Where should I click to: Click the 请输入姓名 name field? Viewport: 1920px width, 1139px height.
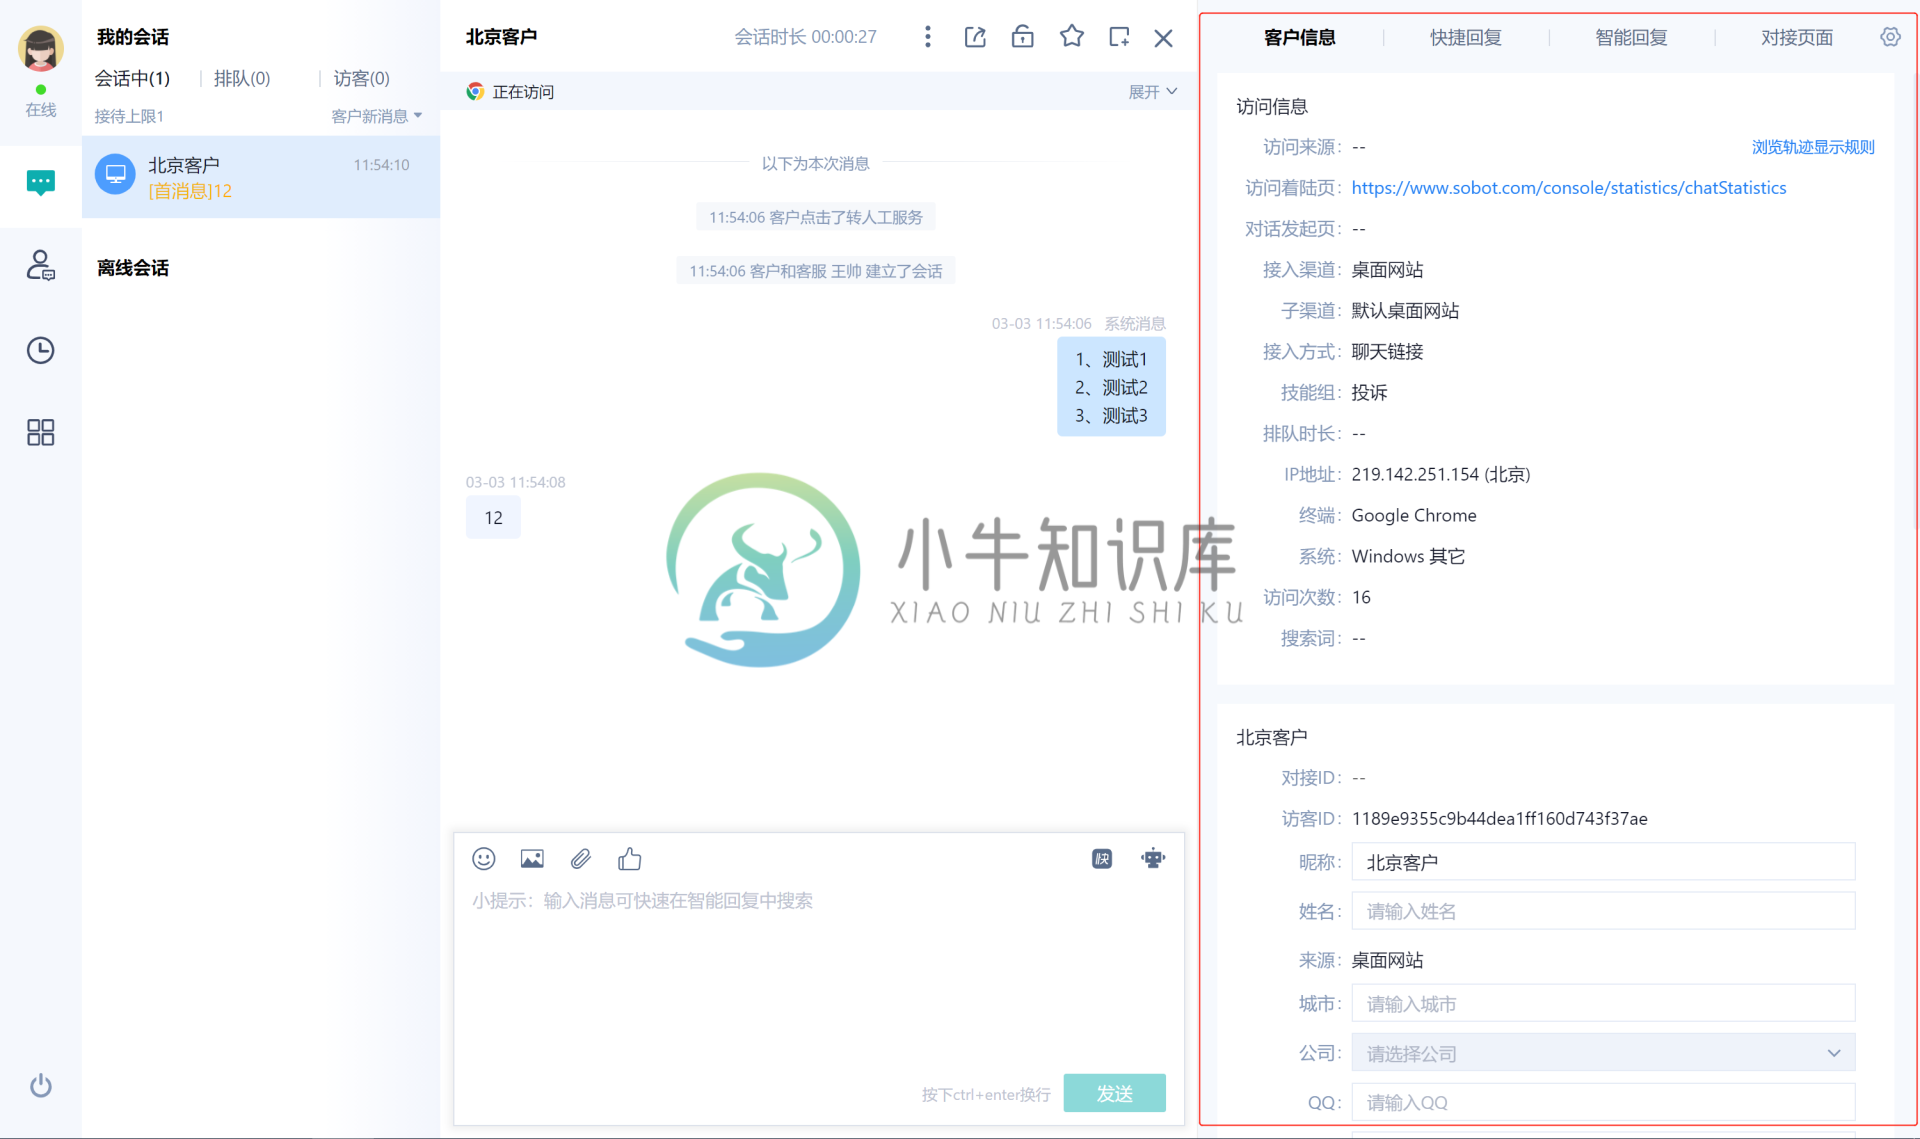[1603, 911]
